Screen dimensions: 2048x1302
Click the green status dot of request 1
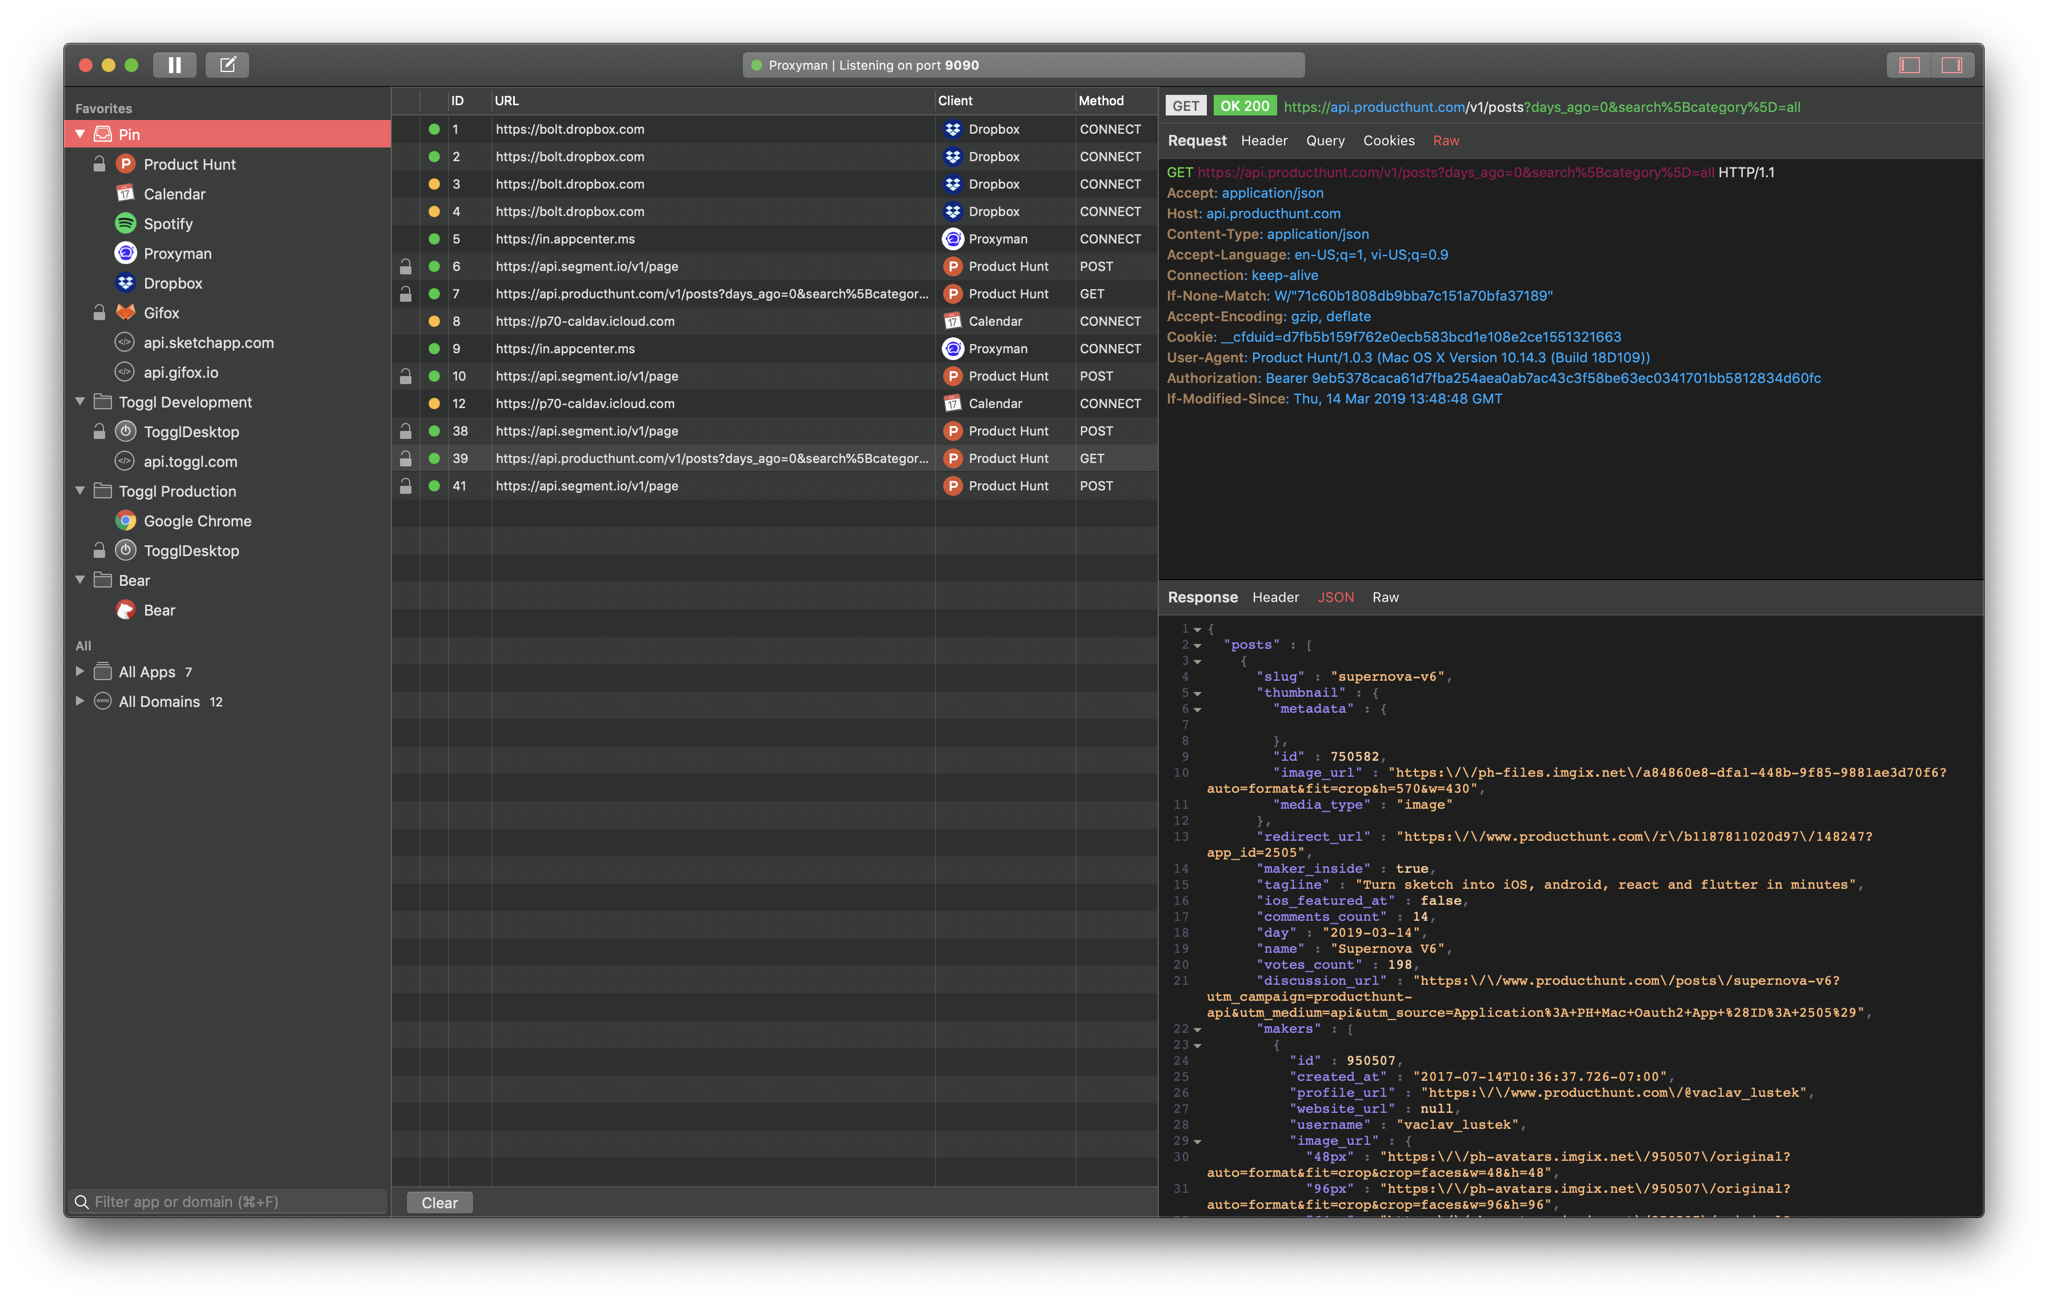(434, 129)
